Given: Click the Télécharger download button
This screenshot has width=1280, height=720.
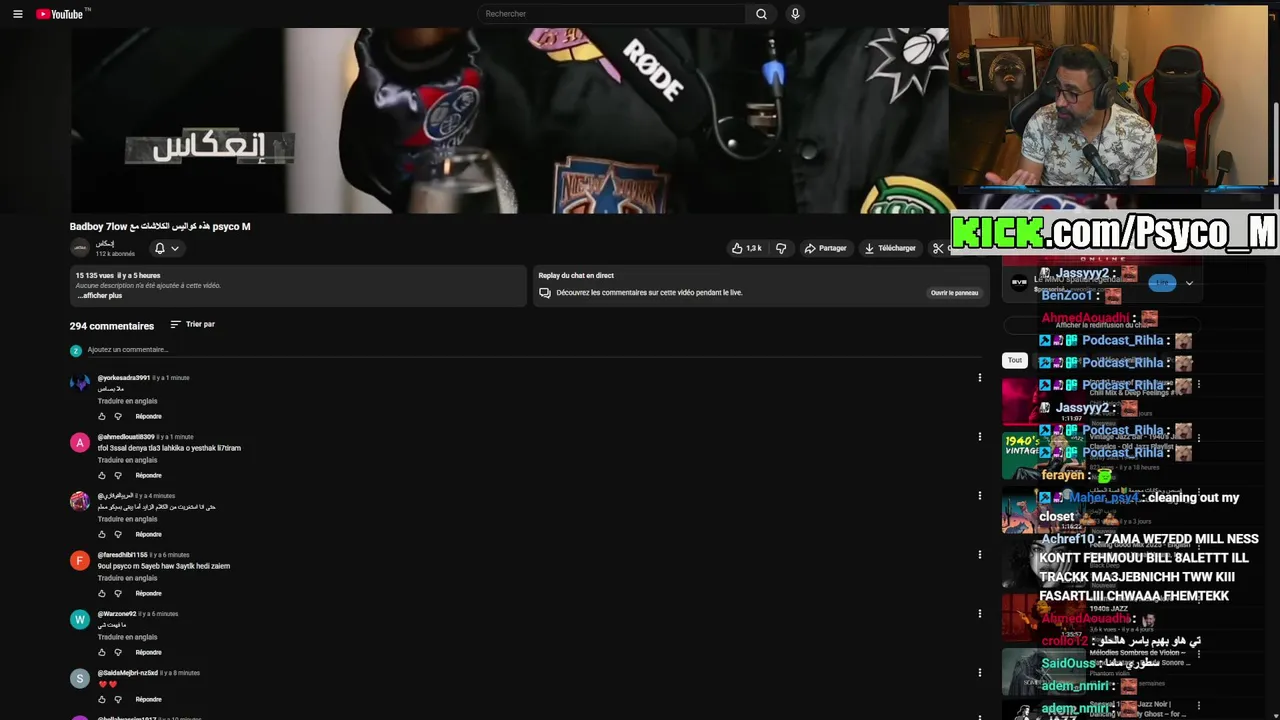Looking at the screenshot, I should point(890,248).
